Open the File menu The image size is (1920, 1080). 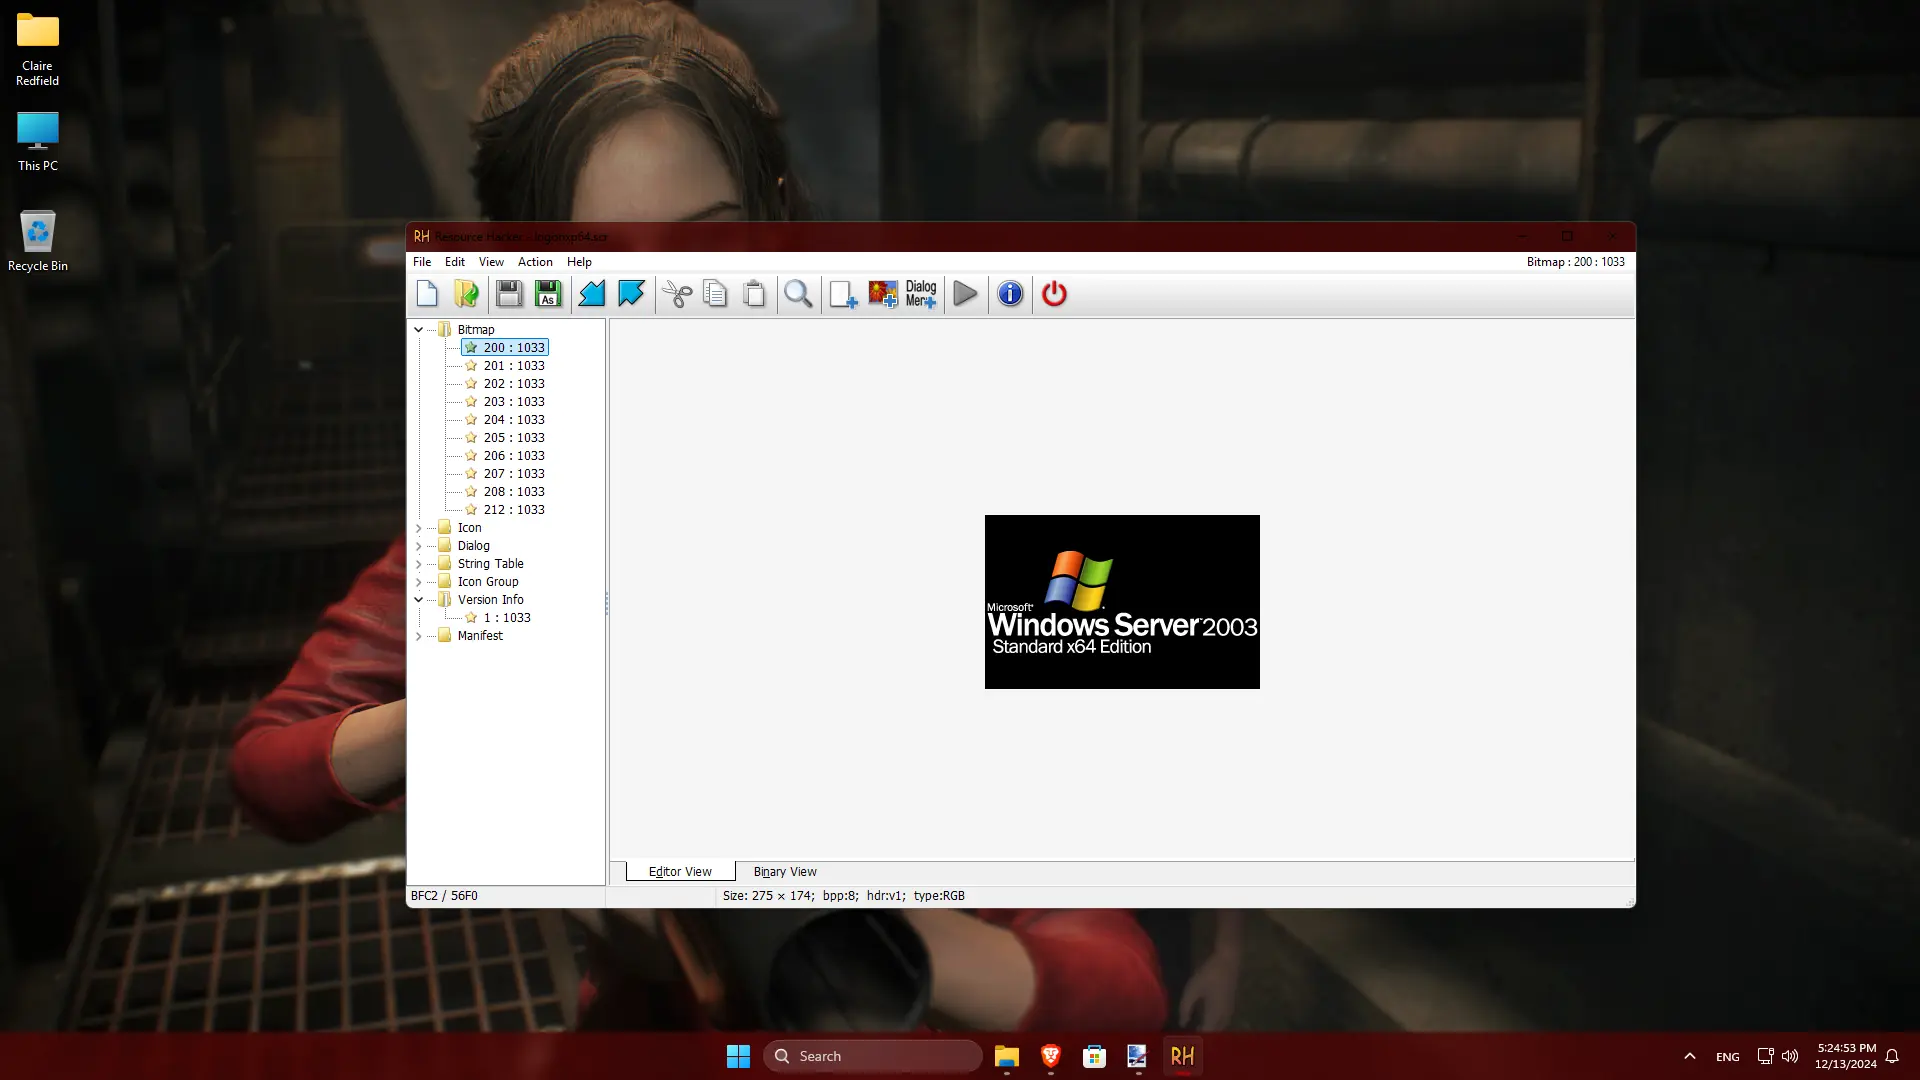pos(422,262)
